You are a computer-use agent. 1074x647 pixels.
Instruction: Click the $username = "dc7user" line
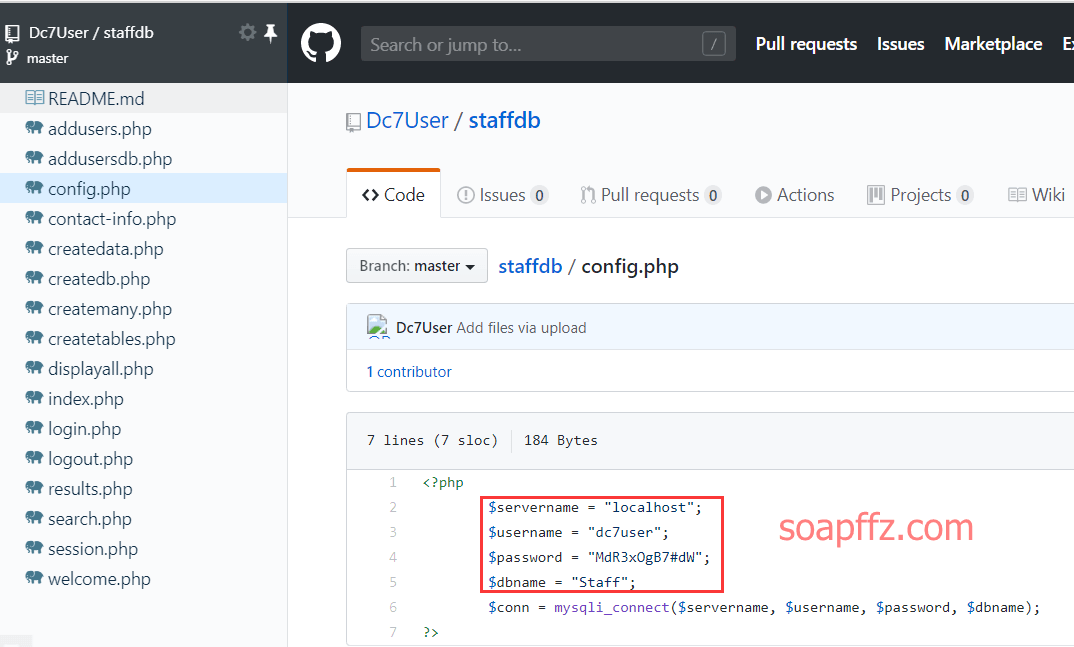point(578,533)
